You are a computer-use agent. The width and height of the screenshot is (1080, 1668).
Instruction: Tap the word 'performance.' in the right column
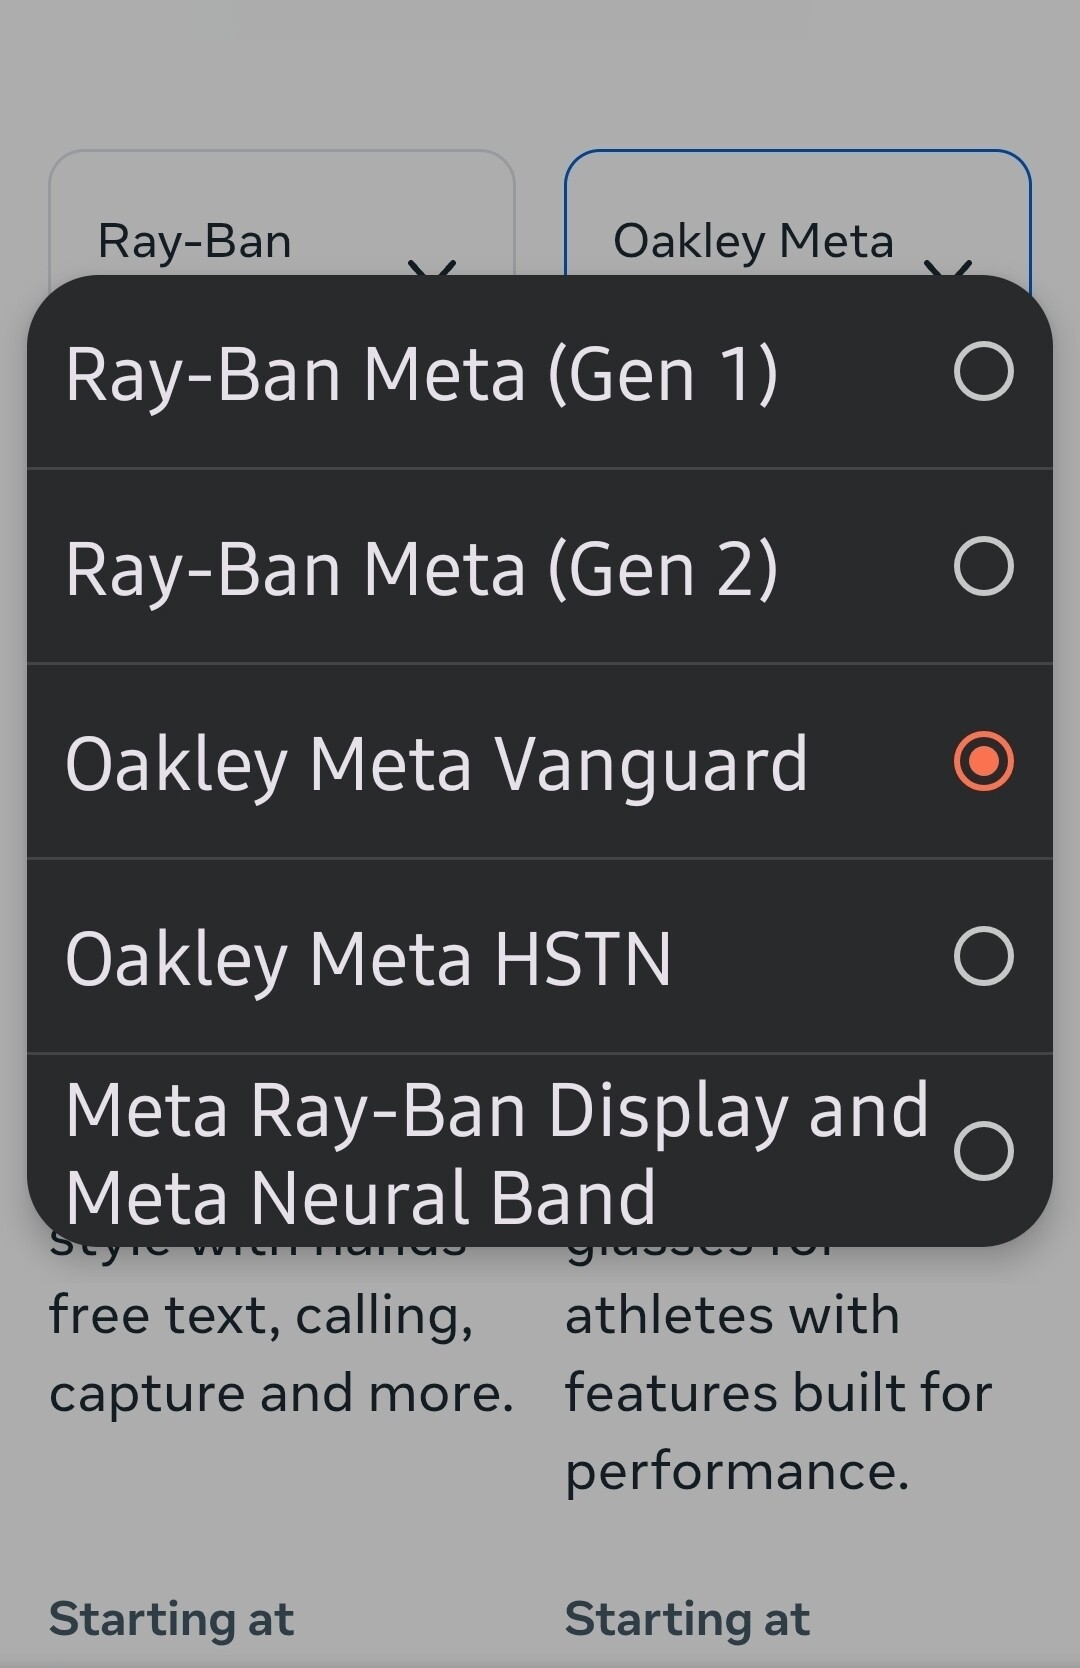pos(737,1471)
